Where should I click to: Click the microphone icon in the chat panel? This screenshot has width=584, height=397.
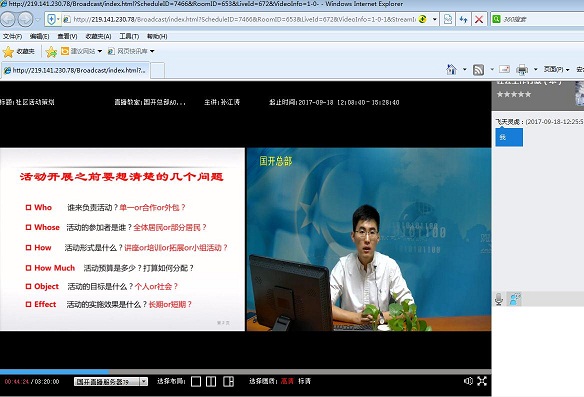click(x=499, y=299)
